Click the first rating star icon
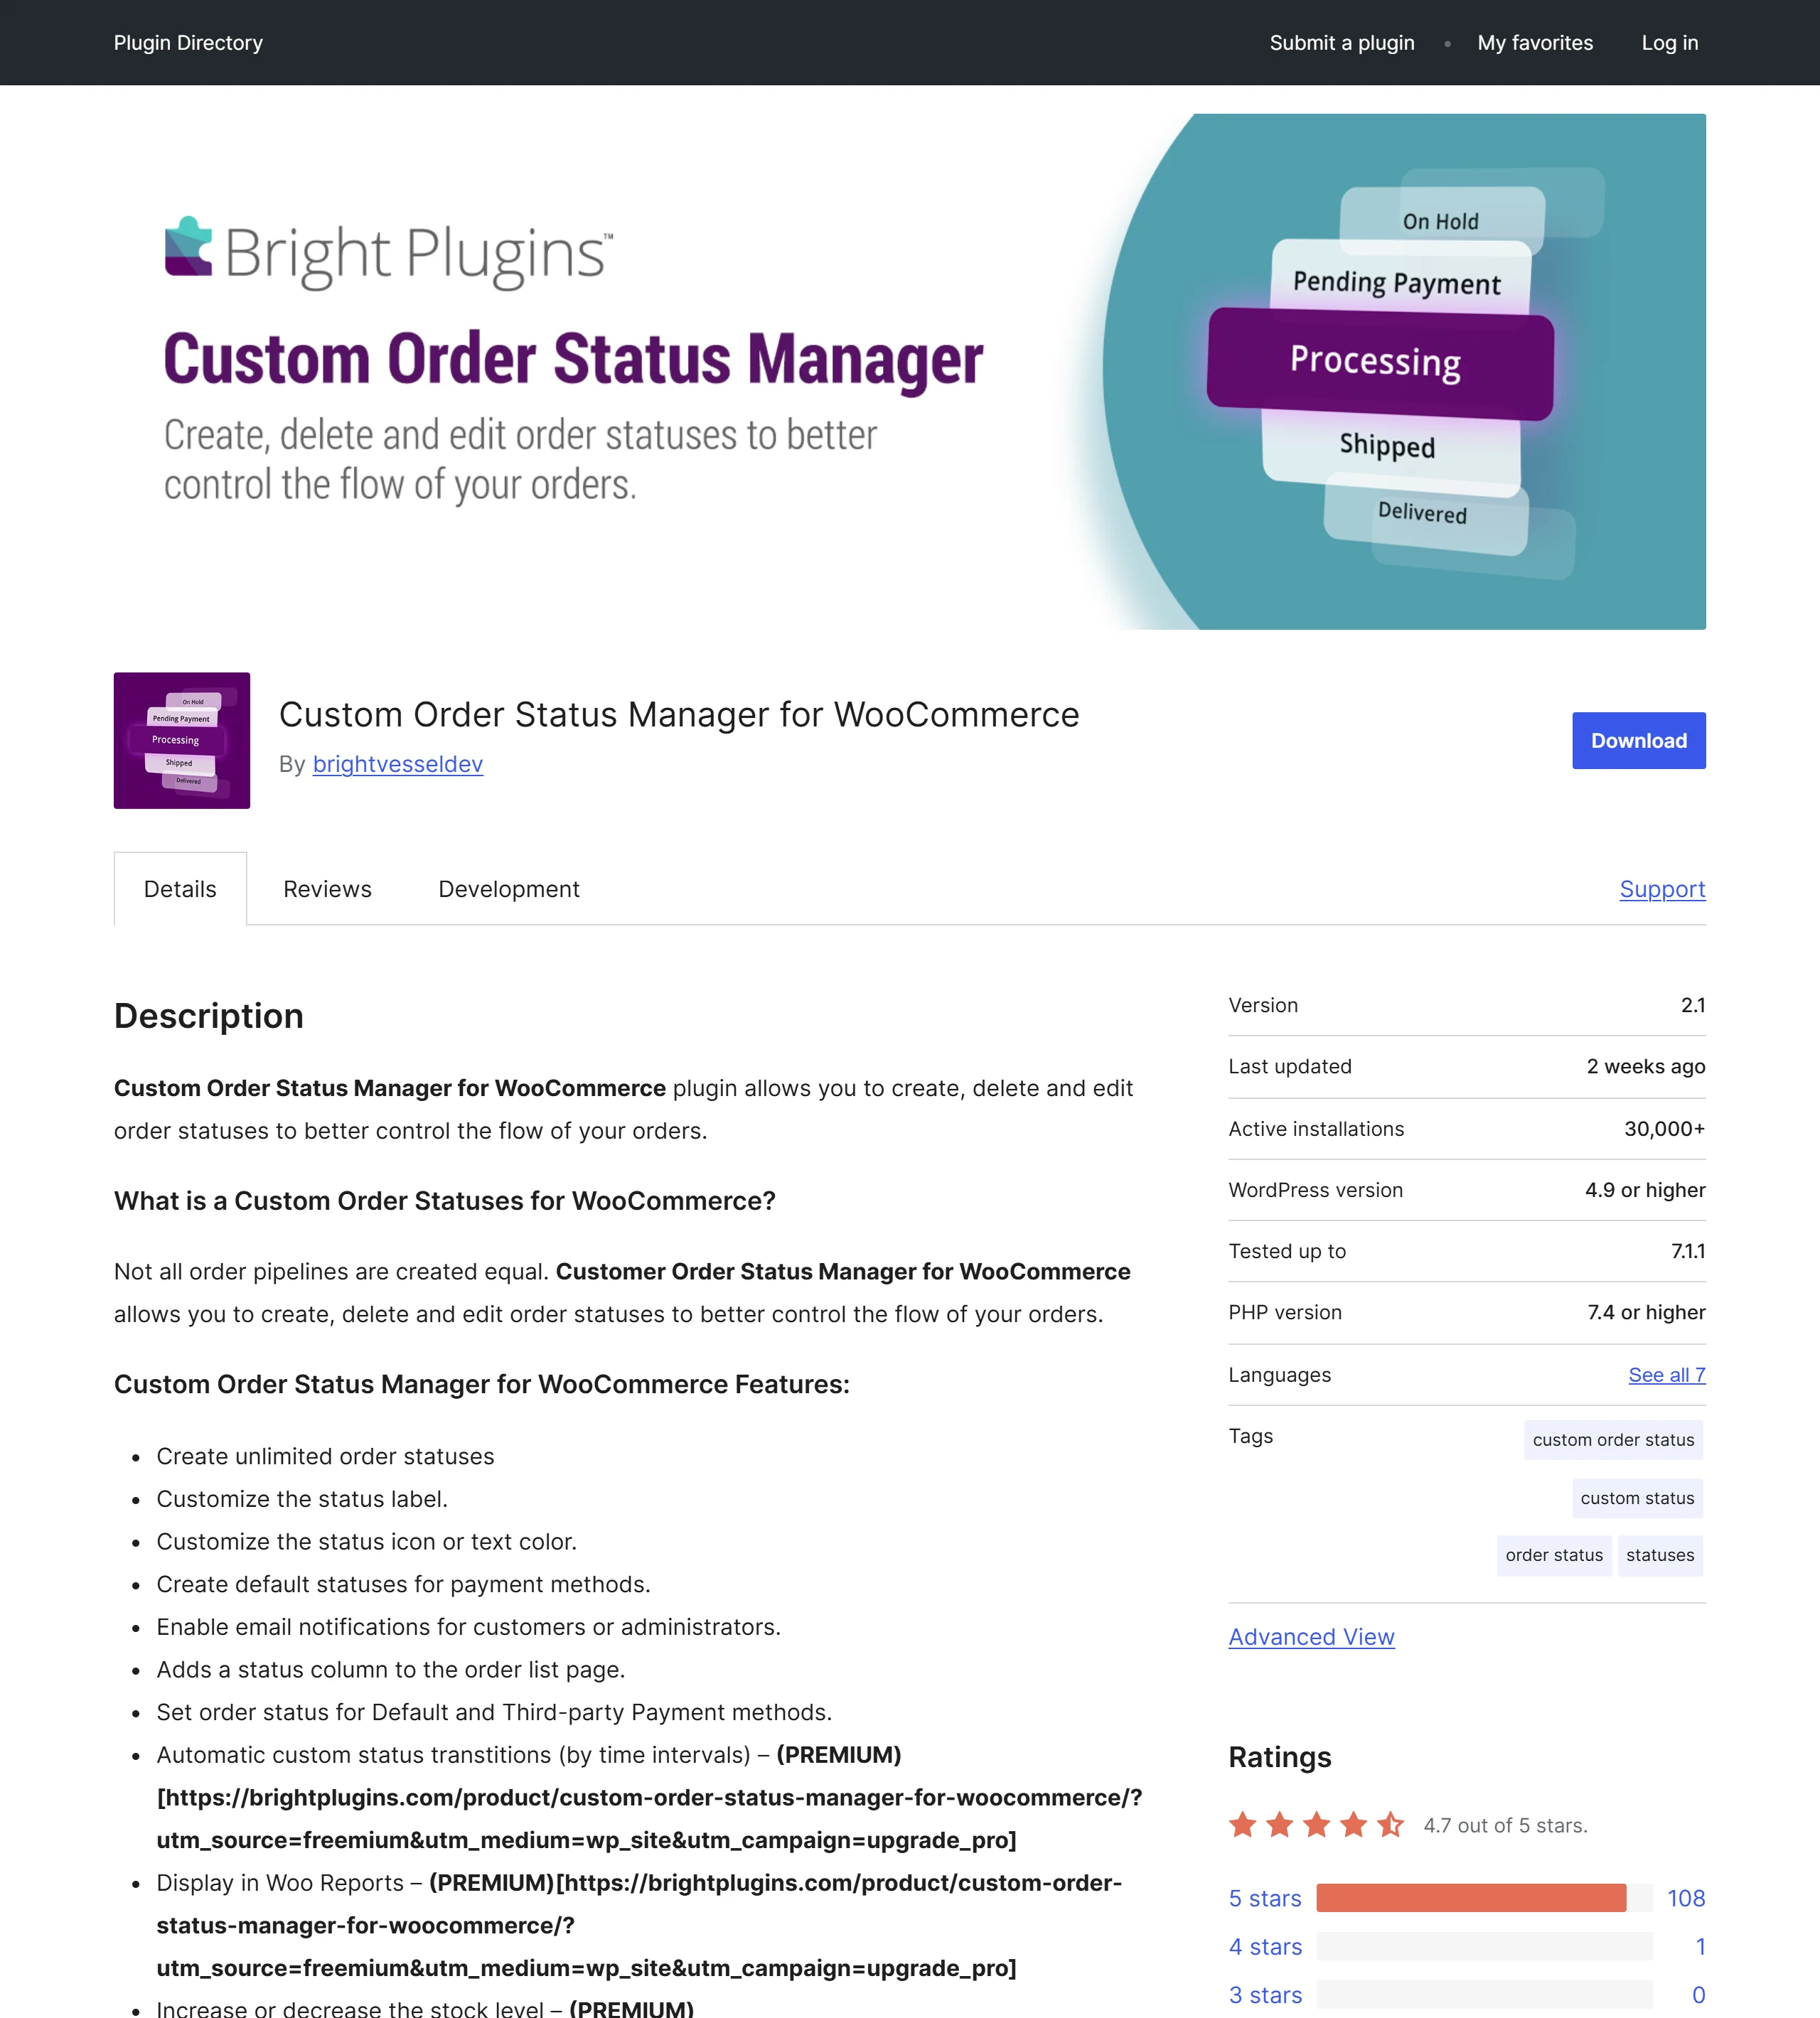Viewport: 1820px width, 2018px height. tap(1243, 1825)
